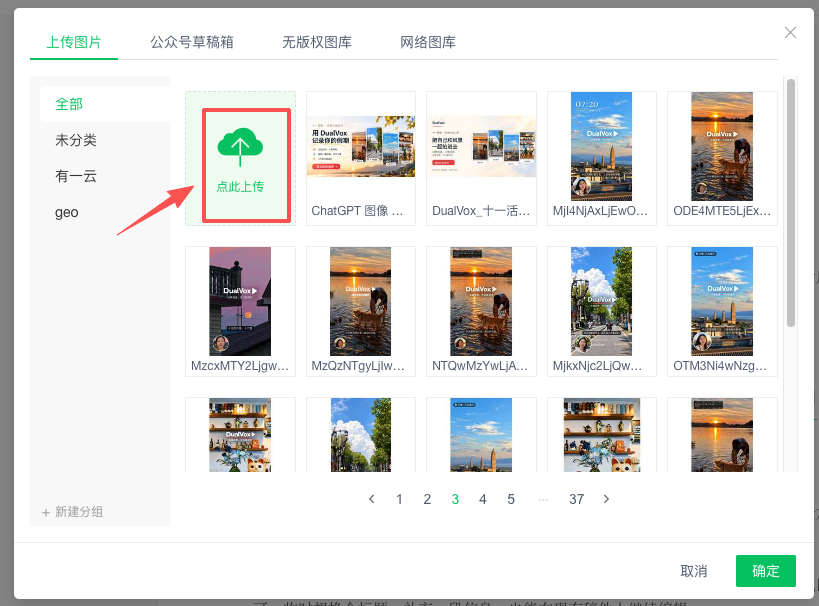Image resolution: width=819 pixels, height=606 pixels.
Task: Choose the MjkxNjc2LjQw image thumbnail
Action: click(x=602, y=311)
